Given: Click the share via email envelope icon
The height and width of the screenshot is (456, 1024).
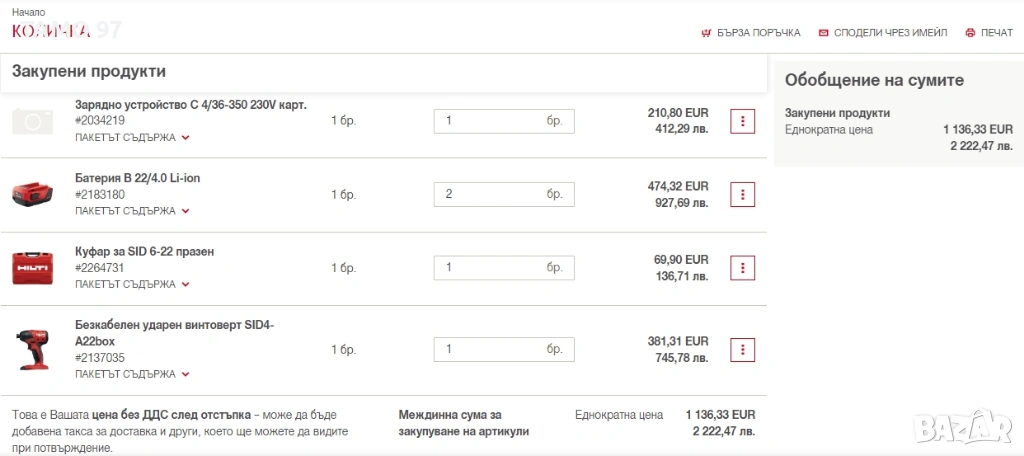Looking at the screenshot, I should tap(823, 33).
